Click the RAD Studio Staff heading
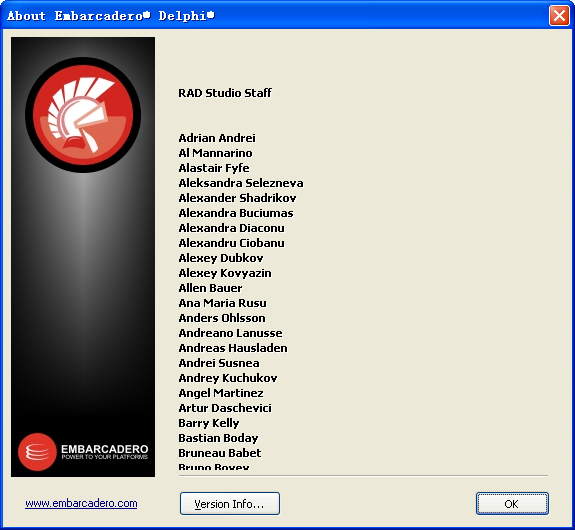This screenshot has height=530, width=575. [225, 93]
